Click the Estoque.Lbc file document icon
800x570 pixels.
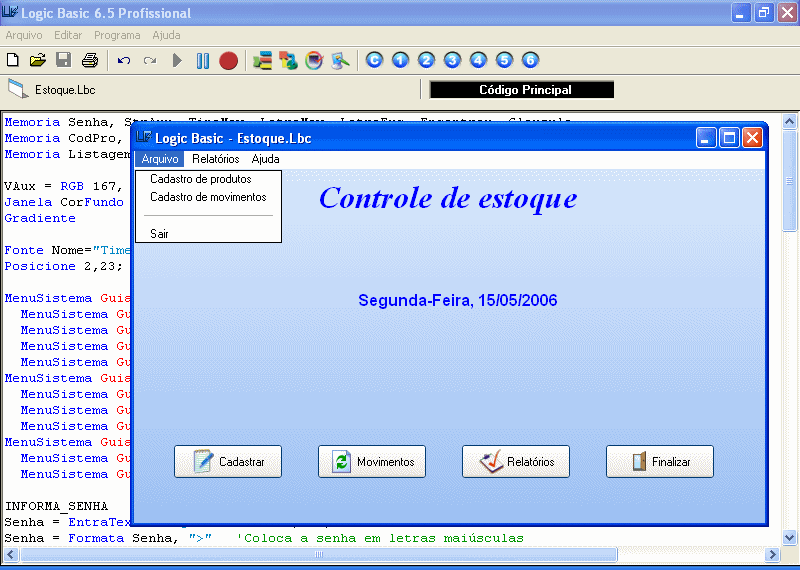point(18,89)
